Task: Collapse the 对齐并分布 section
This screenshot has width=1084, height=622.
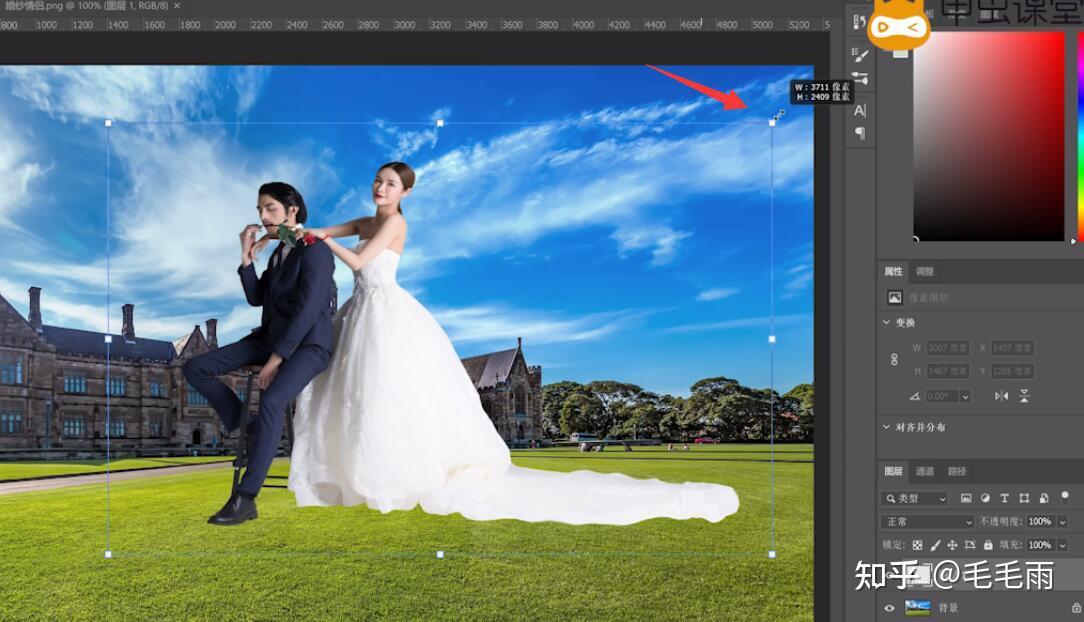Action: click(886, 427)
